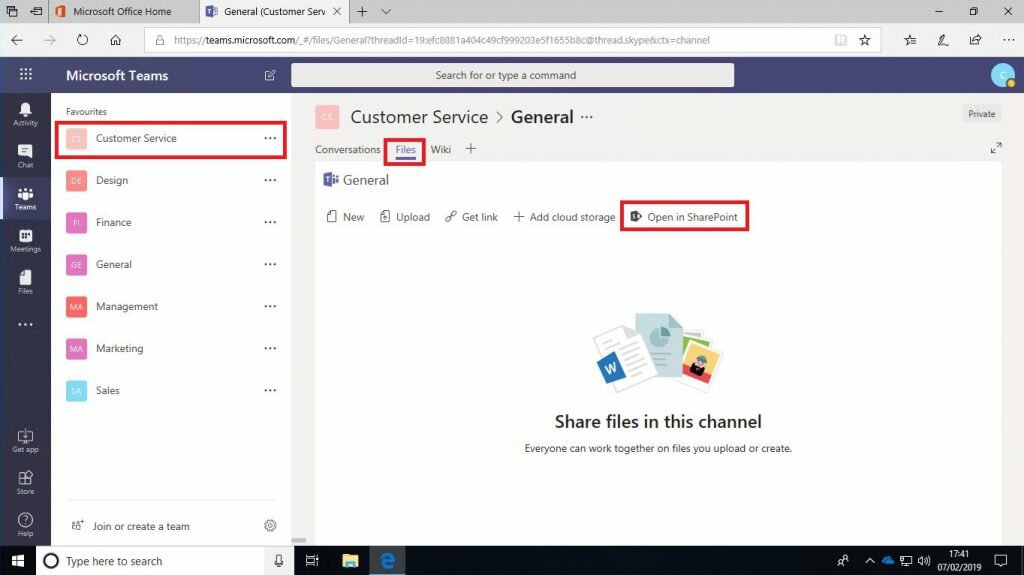
Task: Open more options for Sales team
Action: (270, 390)
